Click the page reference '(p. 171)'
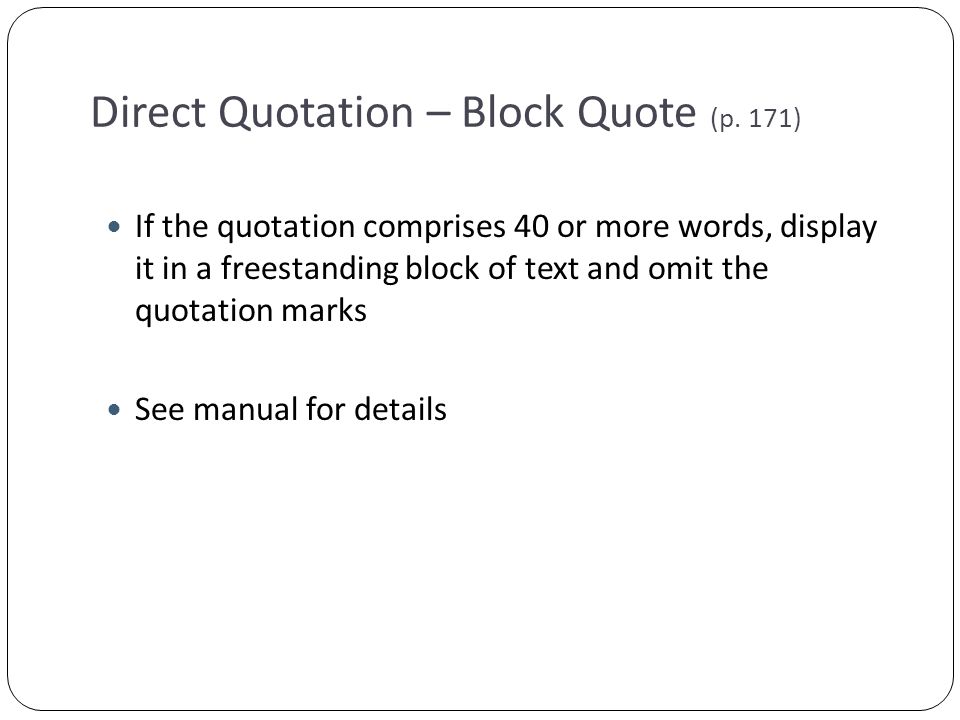960x720 pixels. pyautogui.click(x=756, y=118)
